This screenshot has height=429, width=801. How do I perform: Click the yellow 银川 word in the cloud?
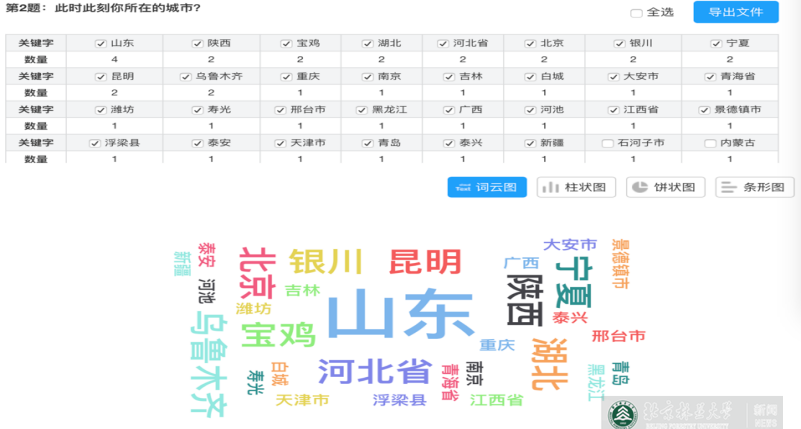pyautogui.click(x=326, y=262)
